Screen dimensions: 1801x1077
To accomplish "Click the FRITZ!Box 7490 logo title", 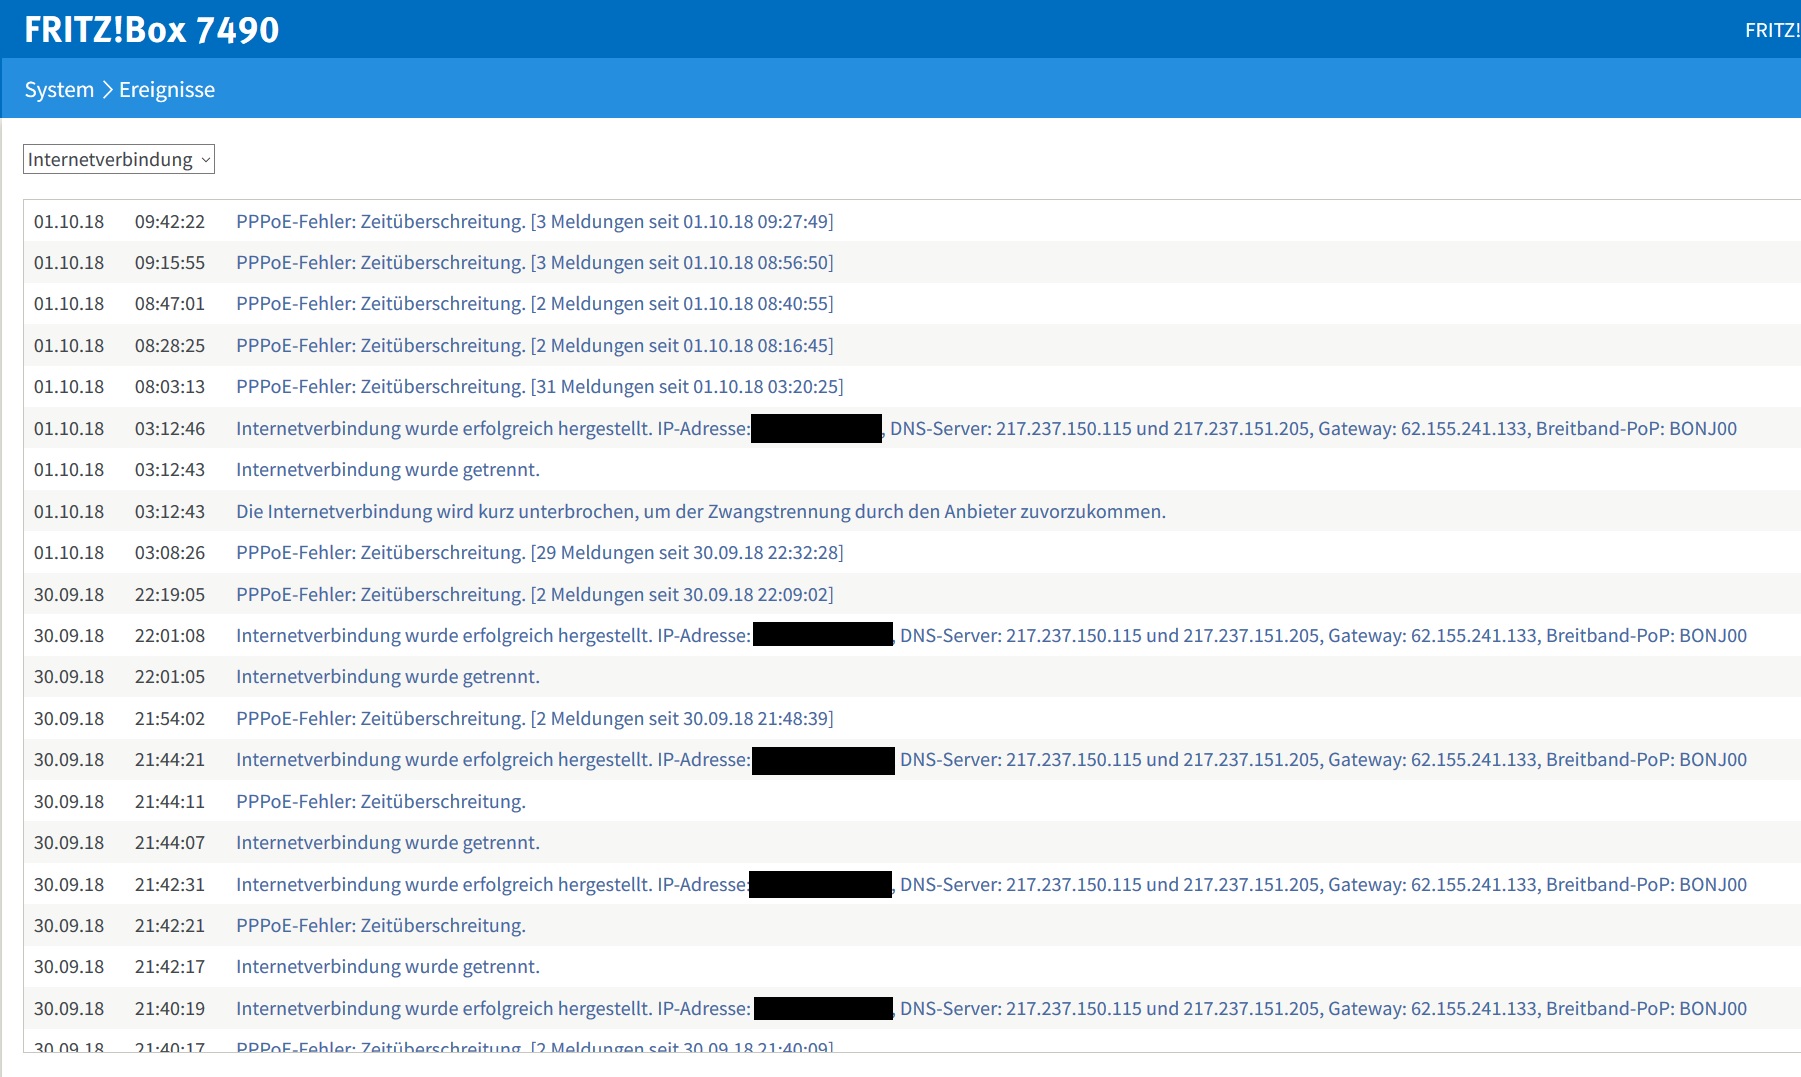I will tap(152, 30).
